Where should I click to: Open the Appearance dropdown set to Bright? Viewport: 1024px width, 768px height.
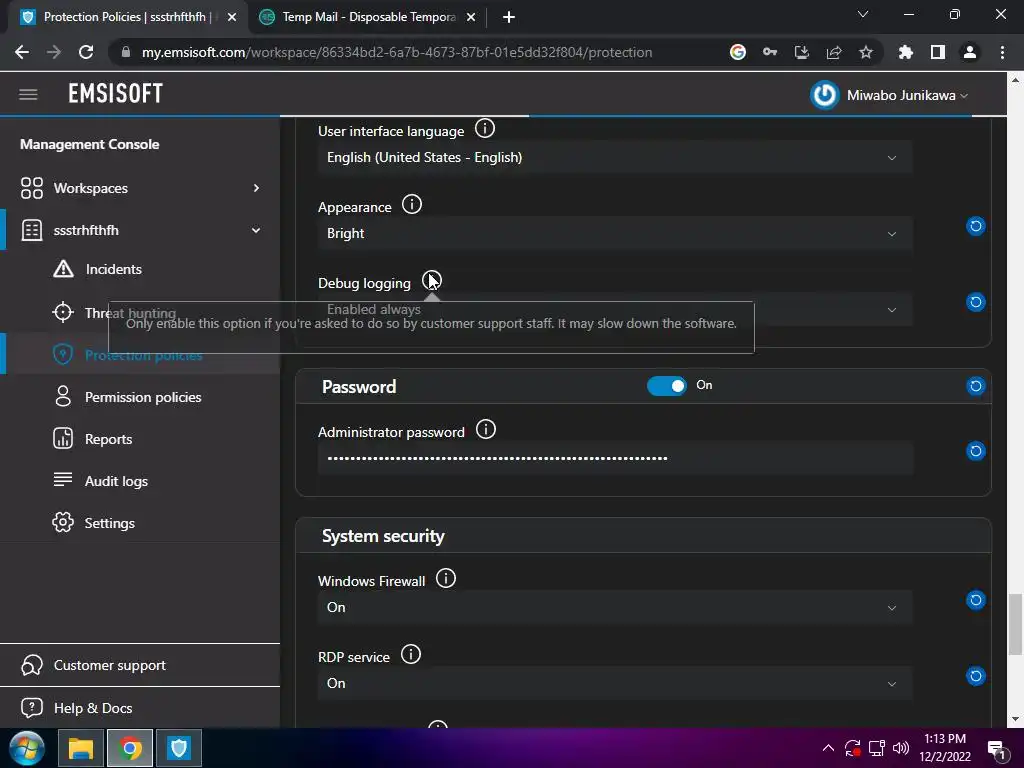(615, 234)
